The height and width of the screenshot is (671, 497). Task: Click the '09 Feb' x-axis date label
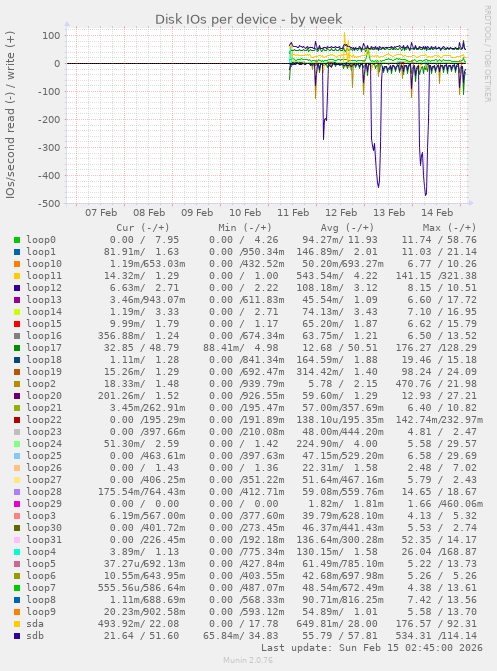pyautogui.click(x=197, y=213)
